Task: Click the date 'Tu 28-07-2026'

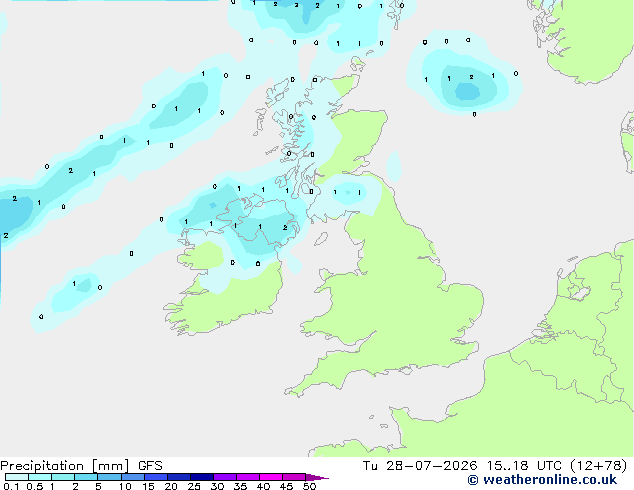Action: click(420, 466)
